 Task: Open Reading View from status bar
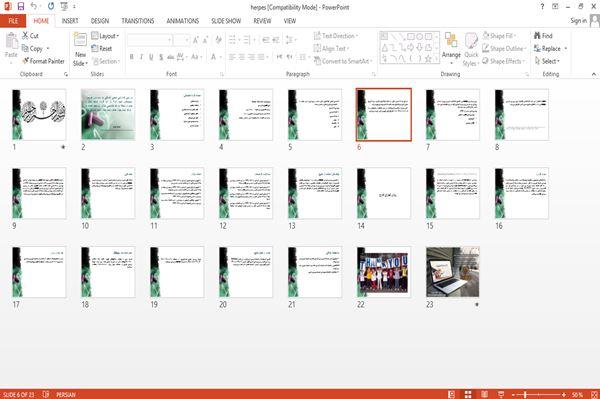(484, 394)
